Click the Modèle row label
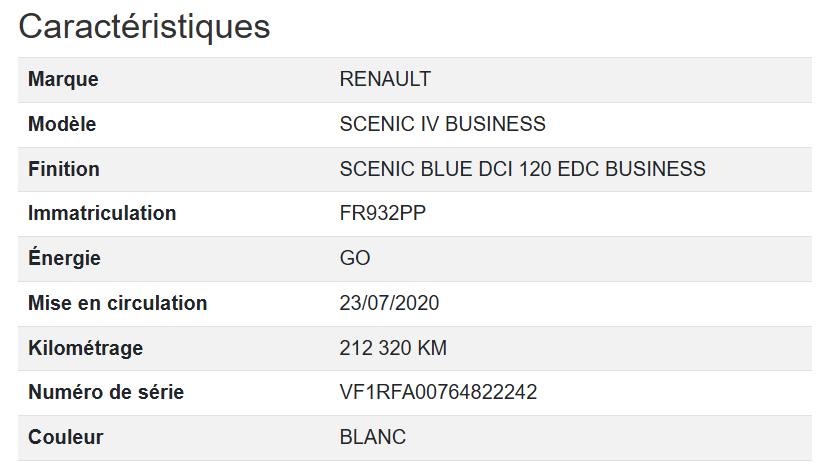 coord(62,125)
